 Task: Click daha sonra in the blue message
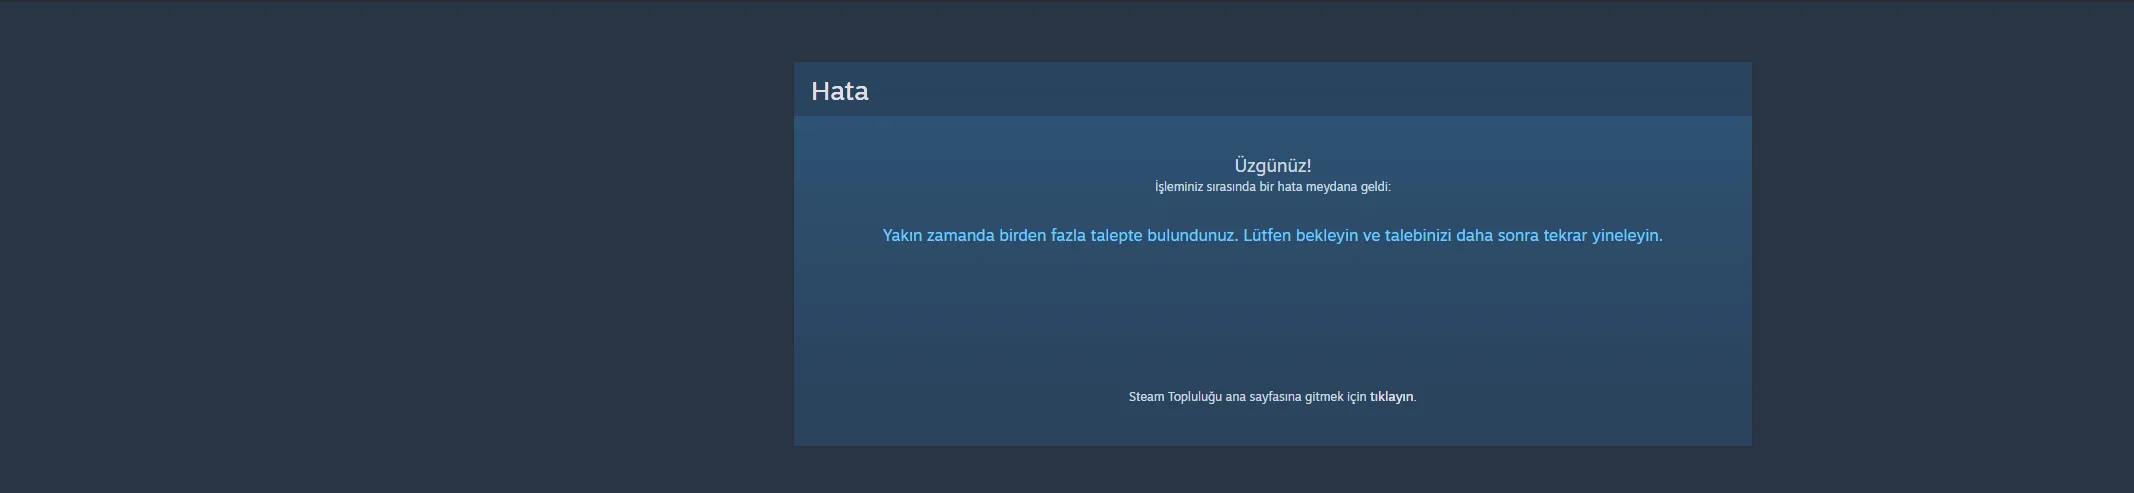click(1499, 236)
